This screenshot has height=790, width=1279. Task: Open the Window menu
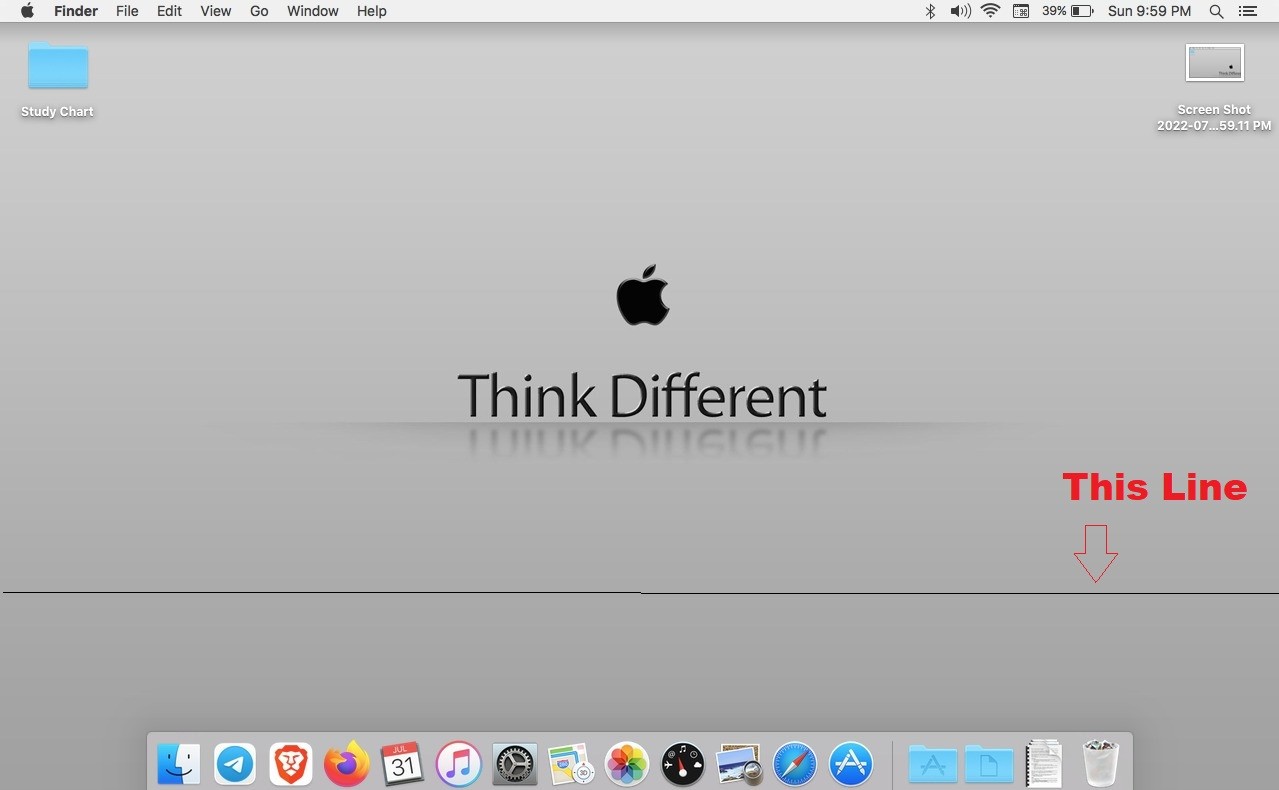313,11
